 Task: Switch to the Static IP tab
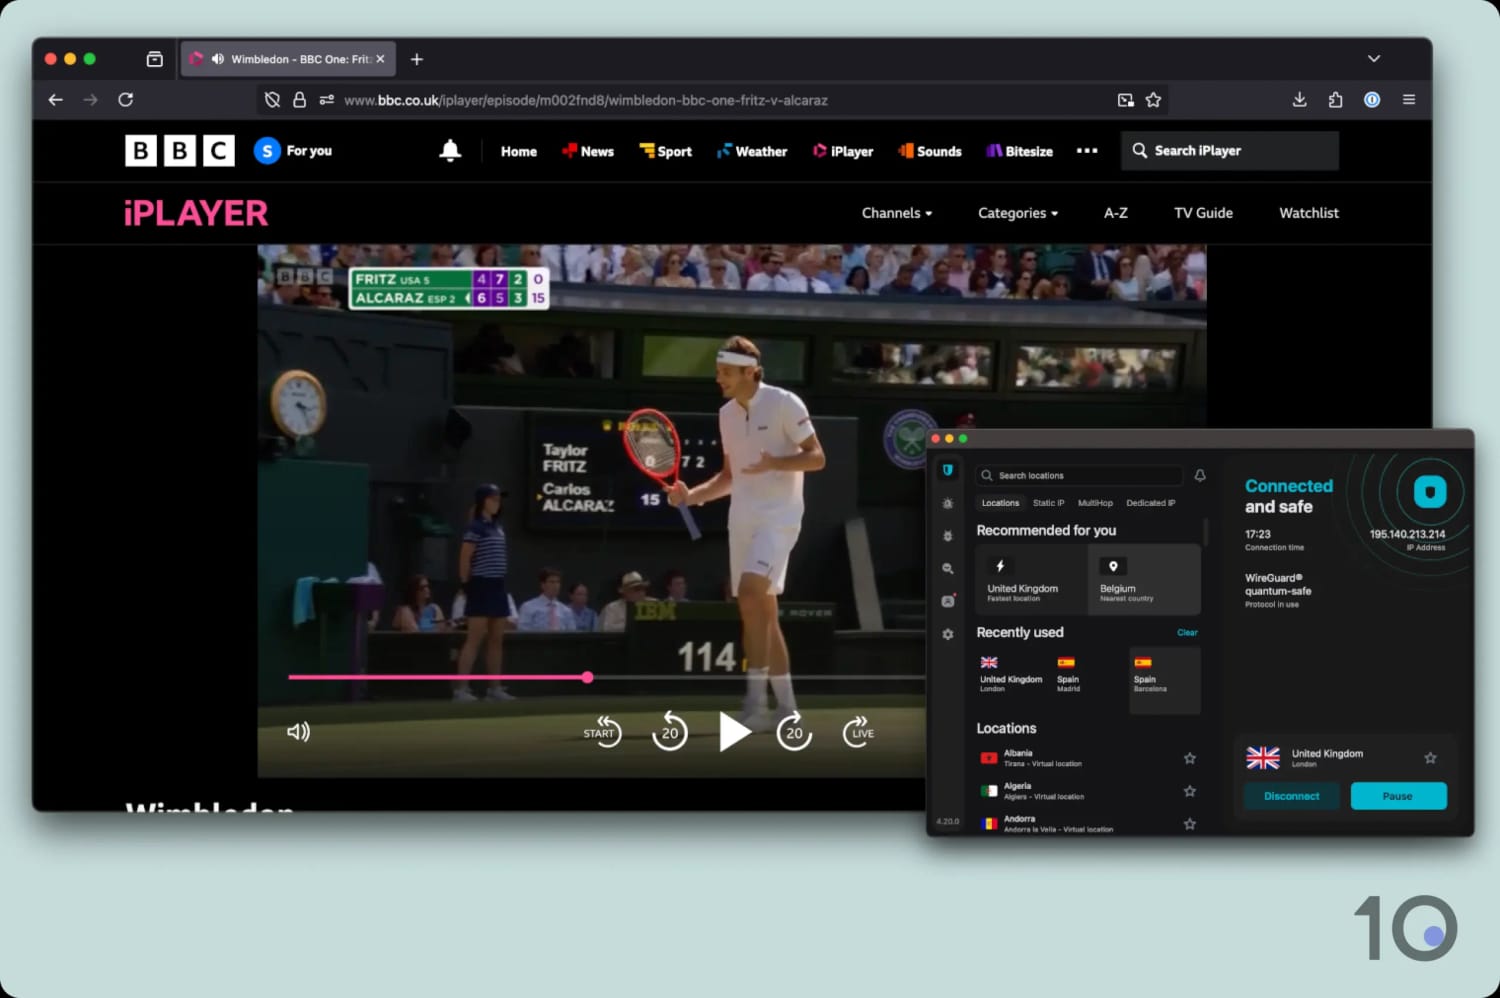pos(1048,503)
